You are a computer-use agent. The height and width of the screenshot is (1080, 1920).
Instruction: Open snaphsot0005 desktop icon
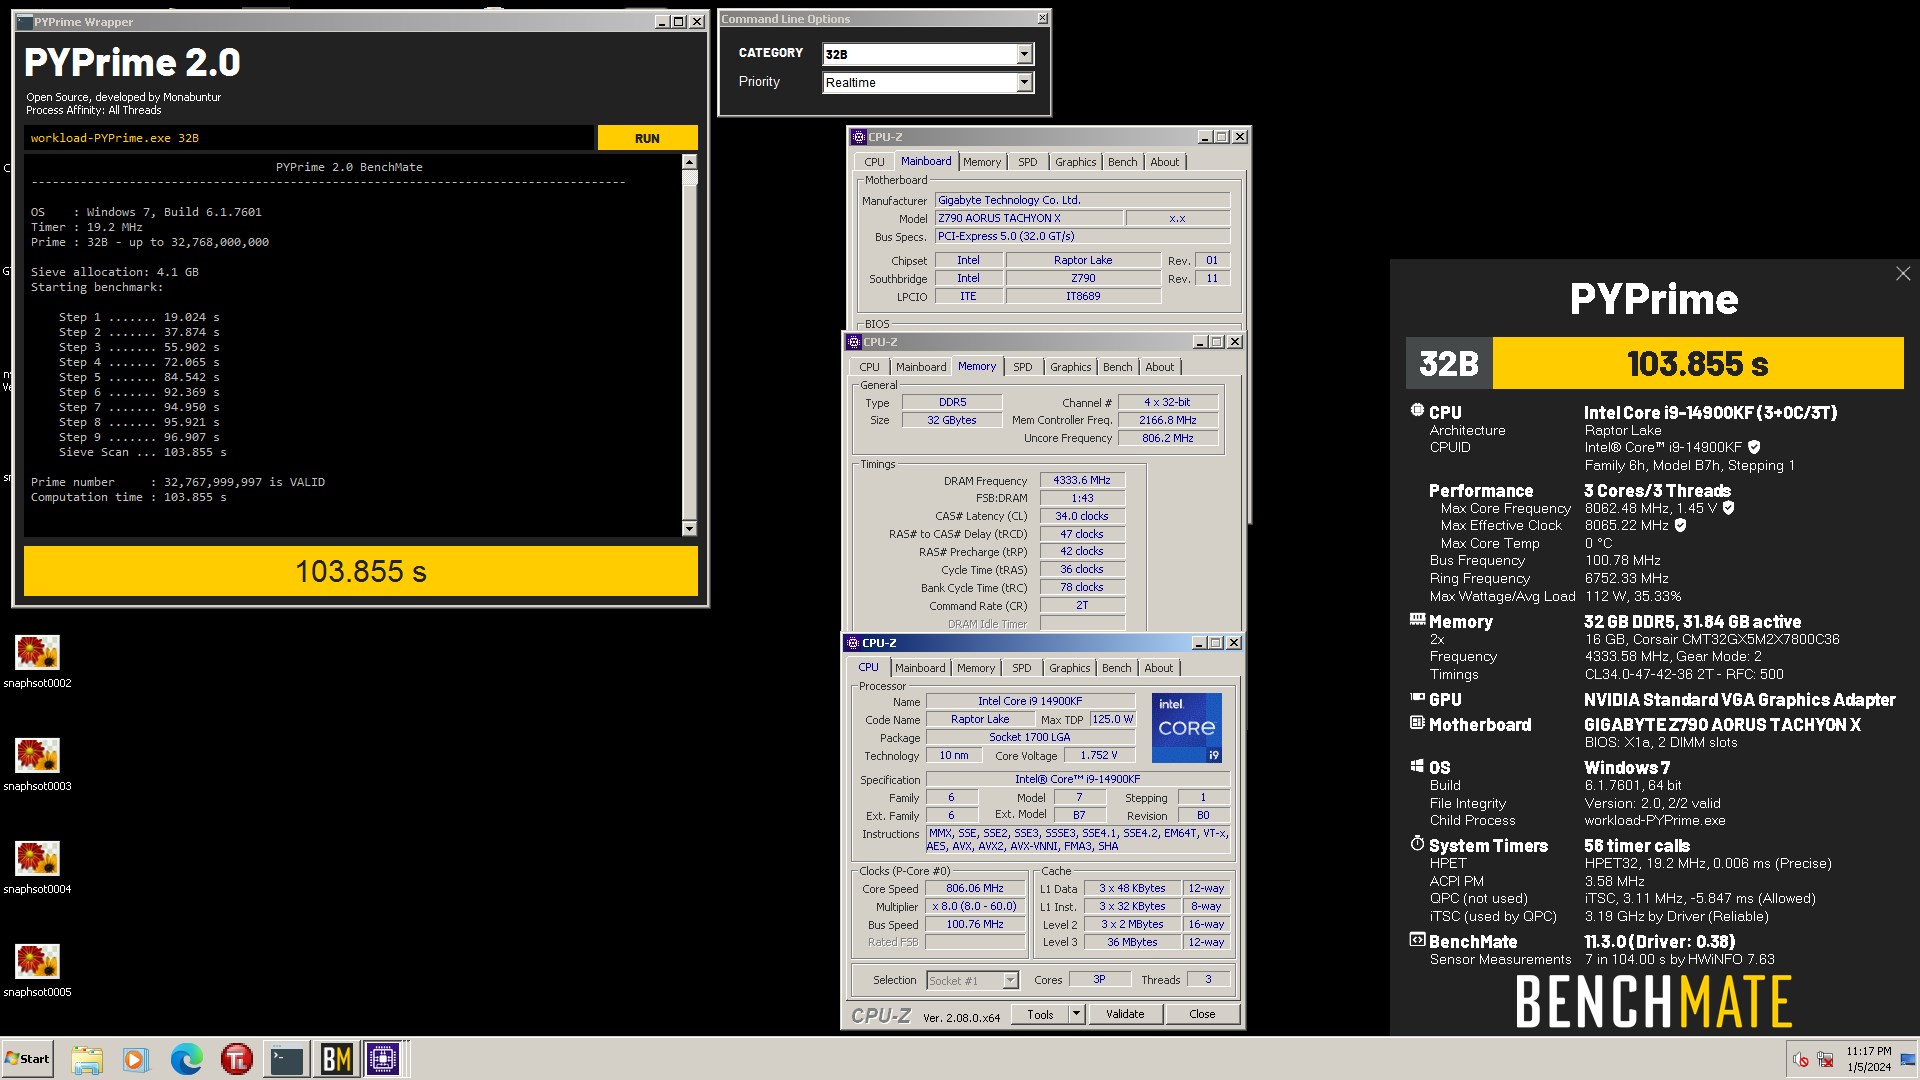[x=37, y=970]
